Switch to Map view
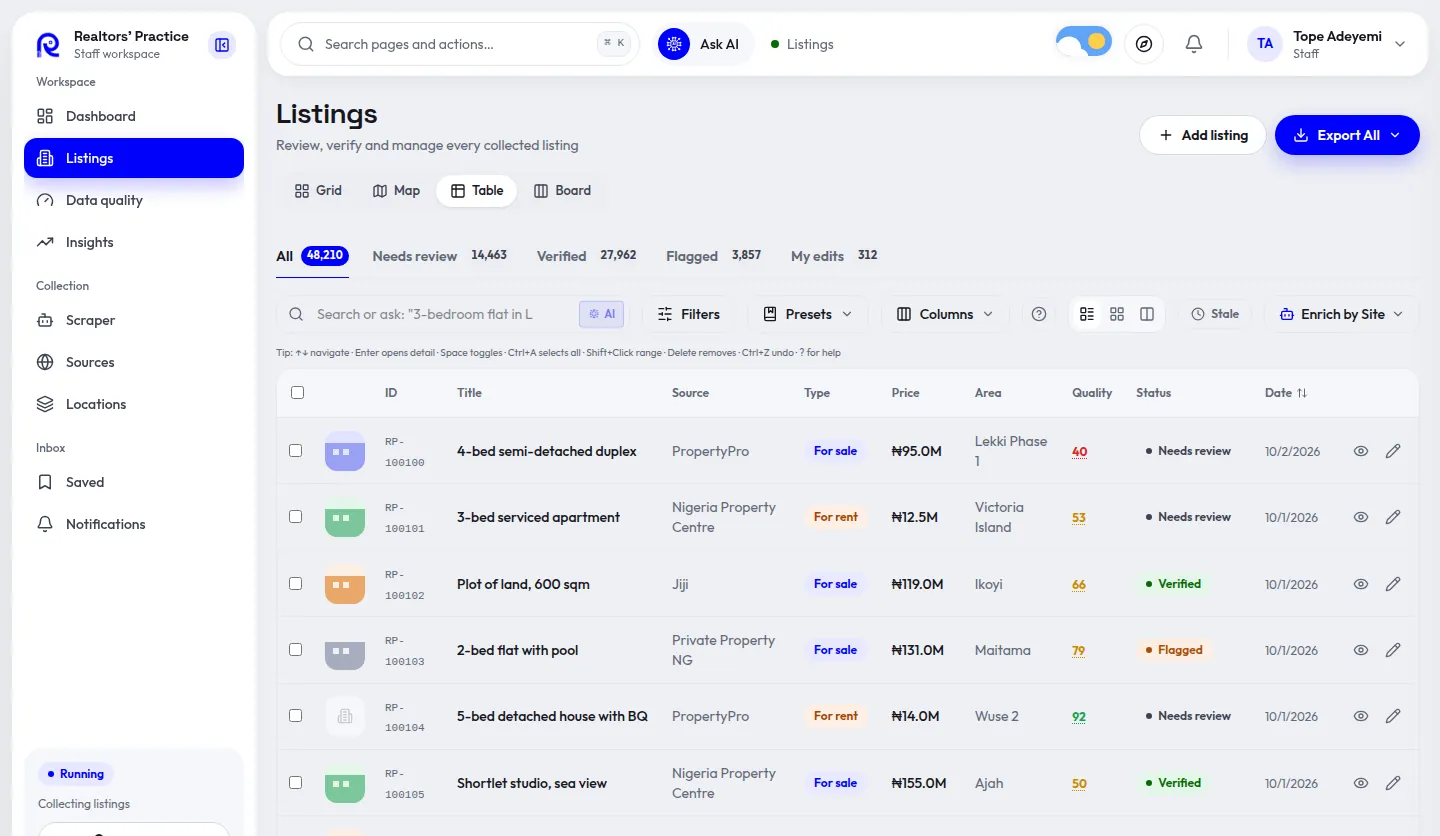This screenshot has height=836, width=1440. 396,190
